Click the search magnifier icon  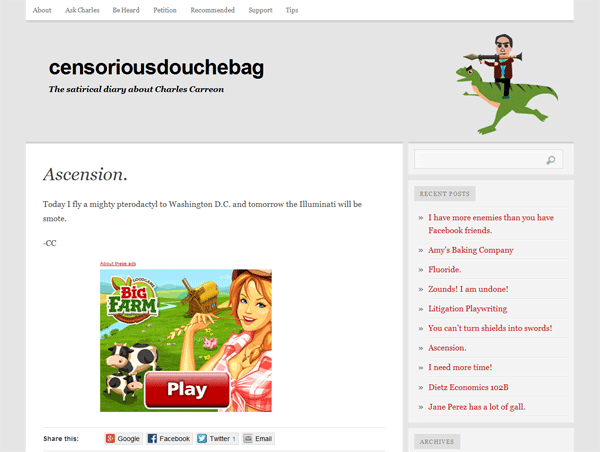point(551,160)
